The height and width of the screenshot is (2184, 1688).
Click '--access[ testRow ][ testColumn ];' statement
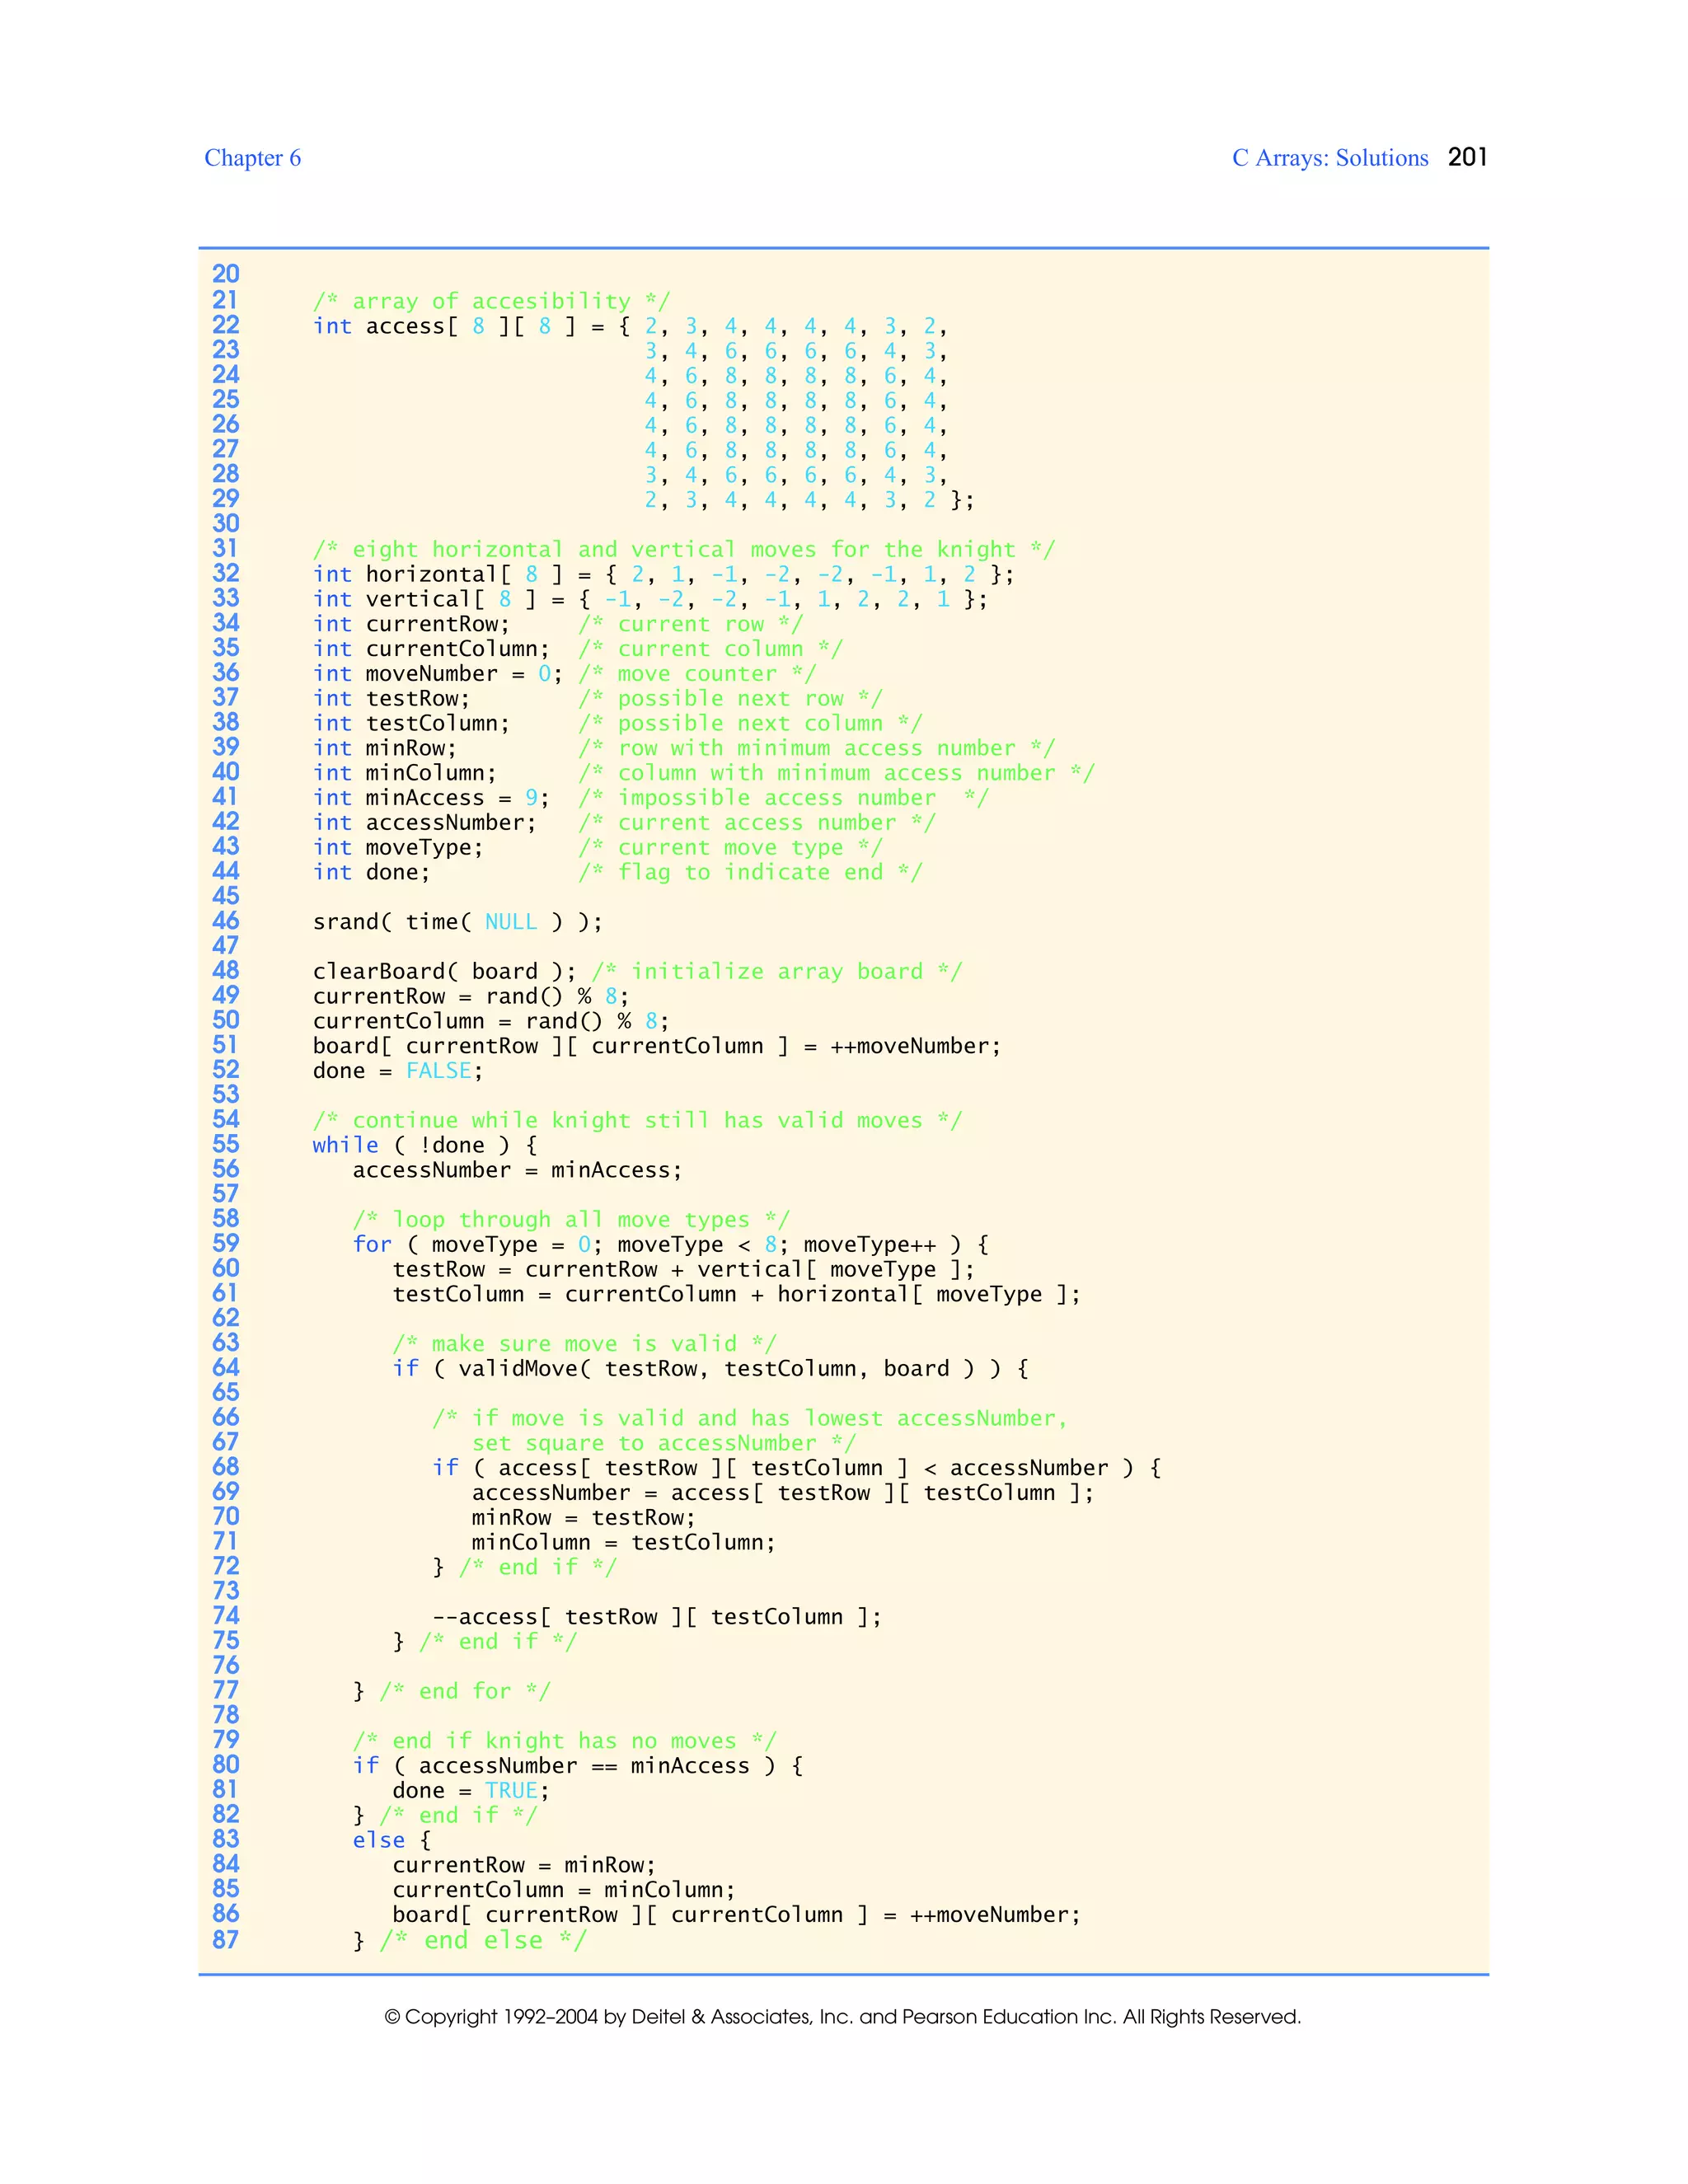(656, 1617)
